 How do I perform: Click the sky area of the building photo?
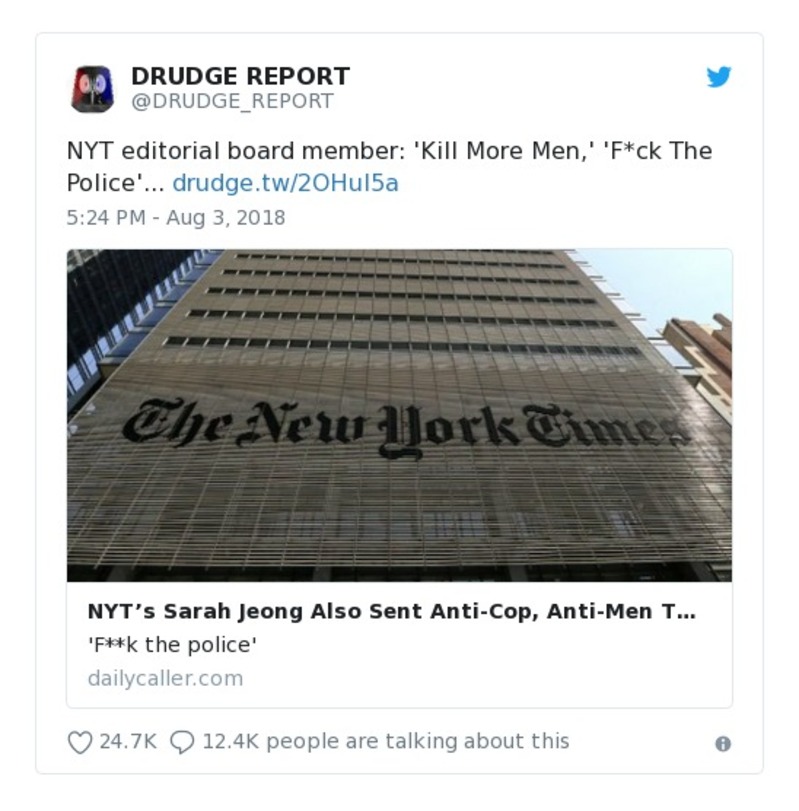pos(667,282)
